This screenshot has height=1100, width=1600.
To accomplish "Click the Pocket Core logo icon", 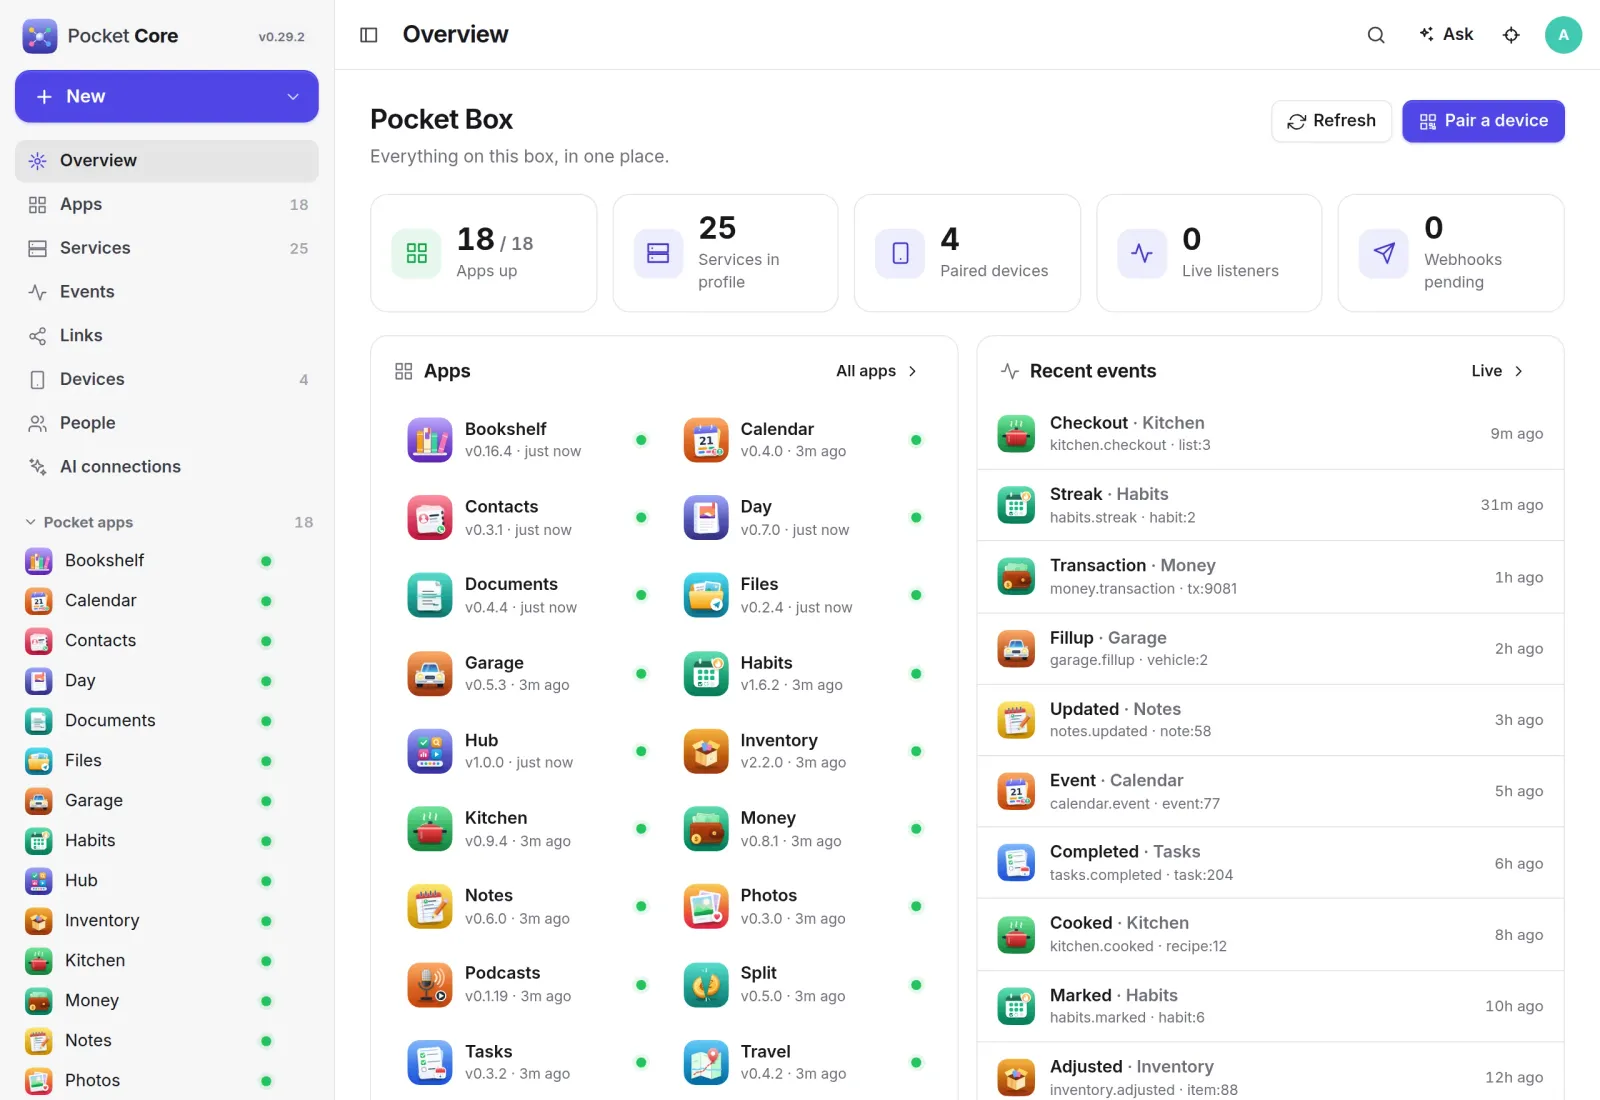I will 40,36.
